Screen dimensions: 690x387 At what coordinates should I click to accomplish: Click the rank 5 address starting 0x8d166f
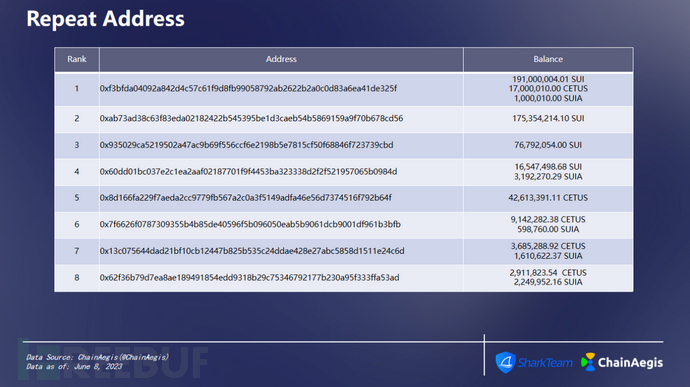click(x=246, y=198)
